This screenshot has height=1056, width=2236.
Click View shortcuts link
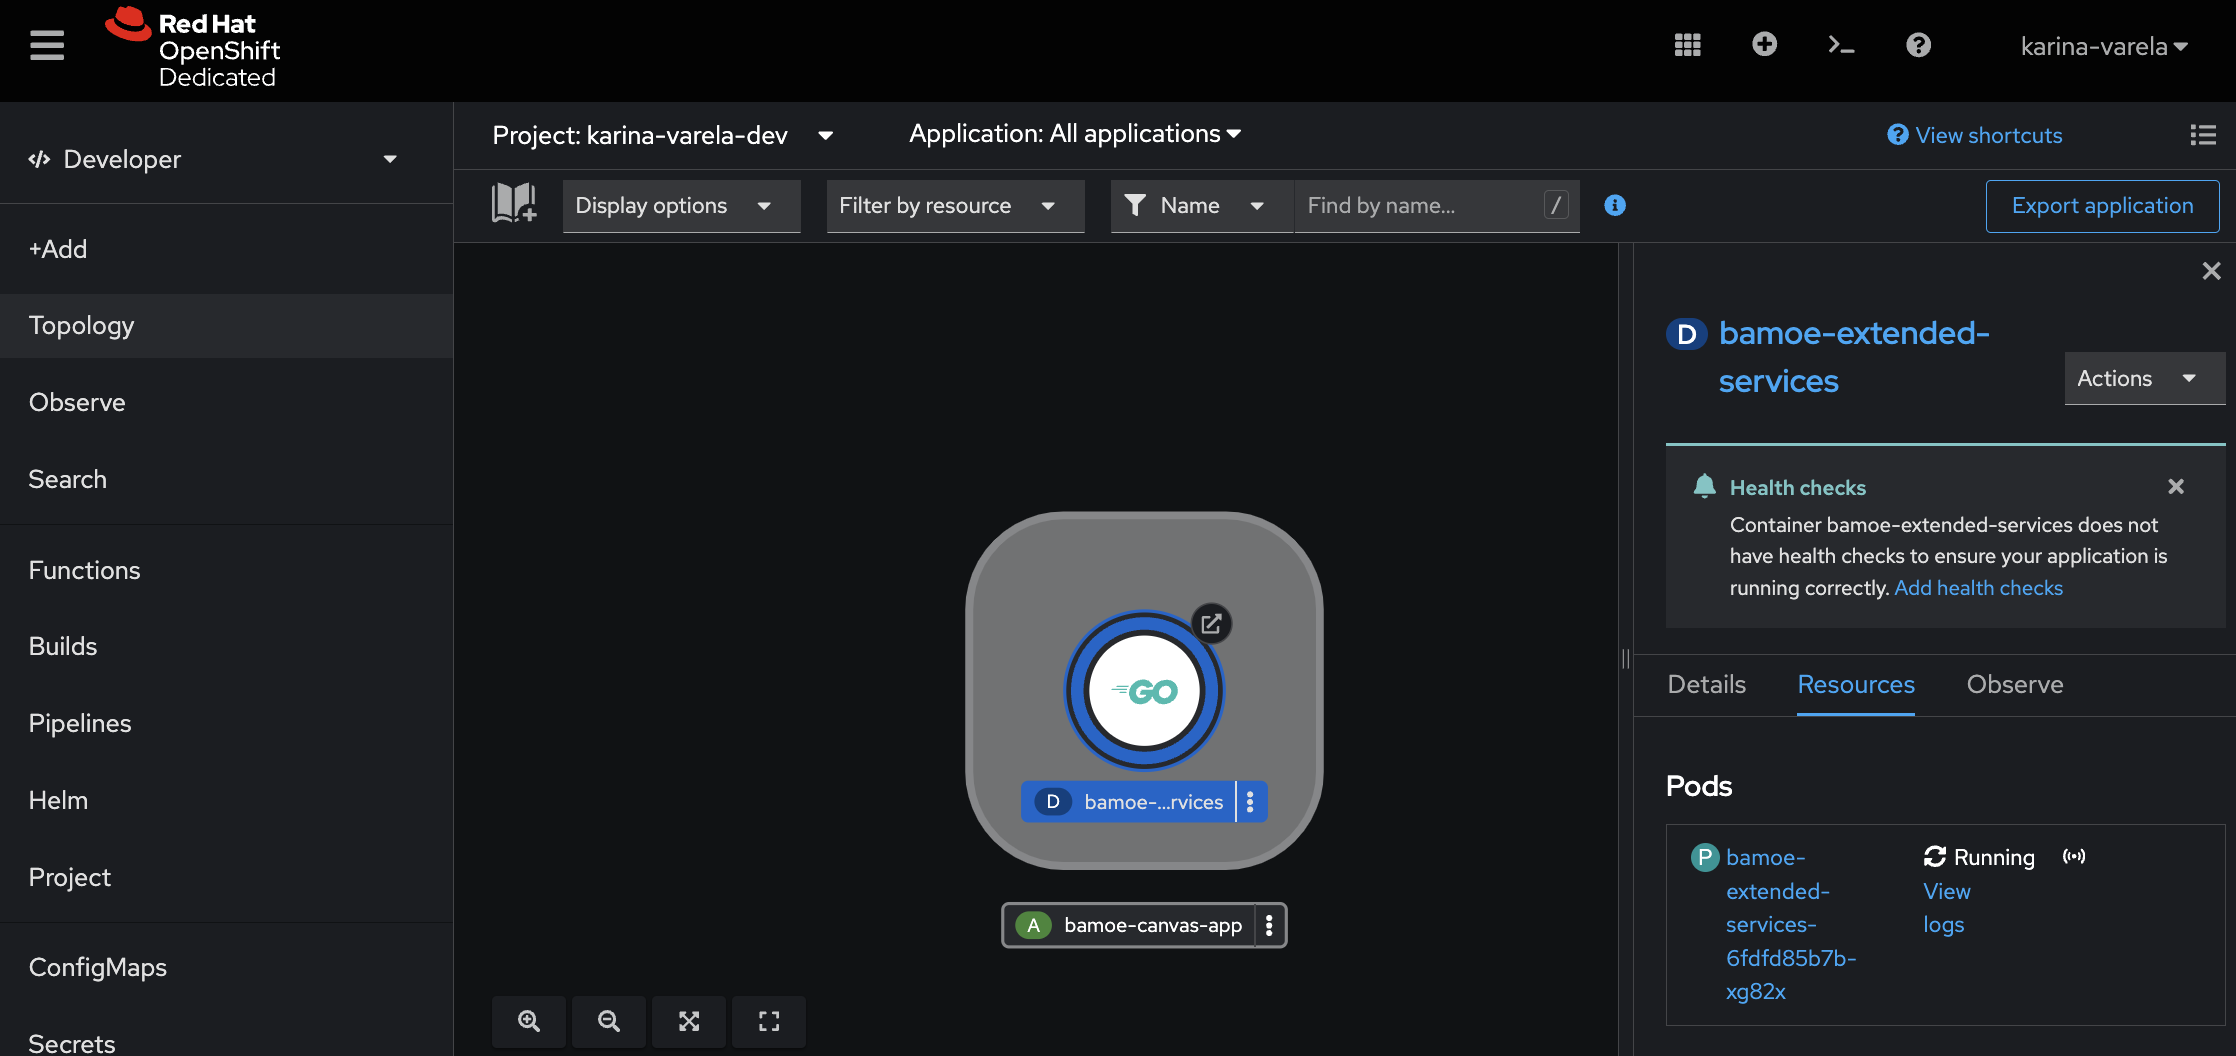coord(1975,135)
